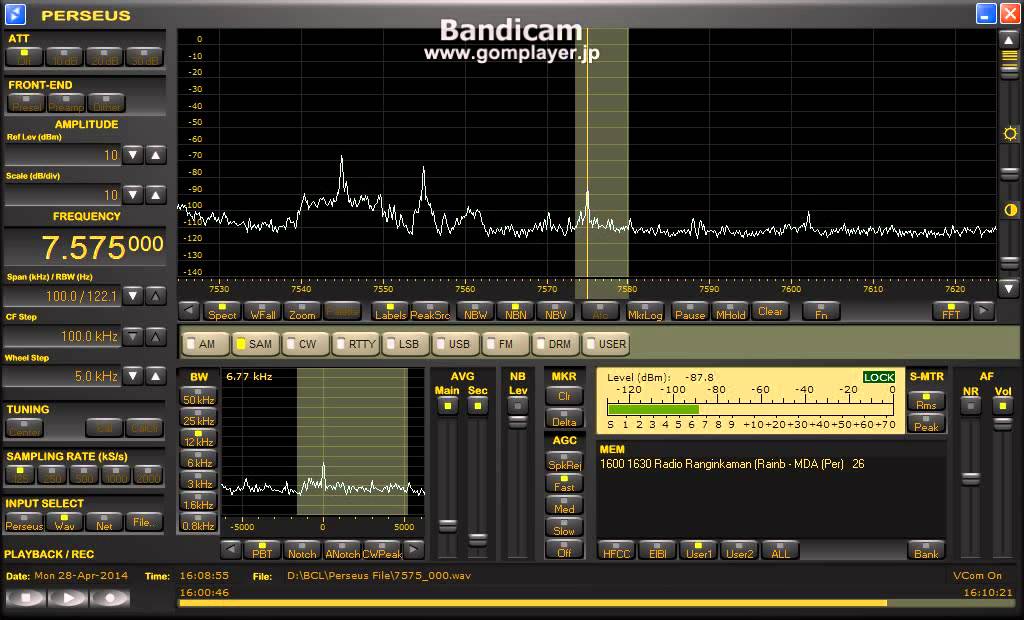1024x620 pixels.
Task: Decrease the Ref Lev value
Action: 133,155
